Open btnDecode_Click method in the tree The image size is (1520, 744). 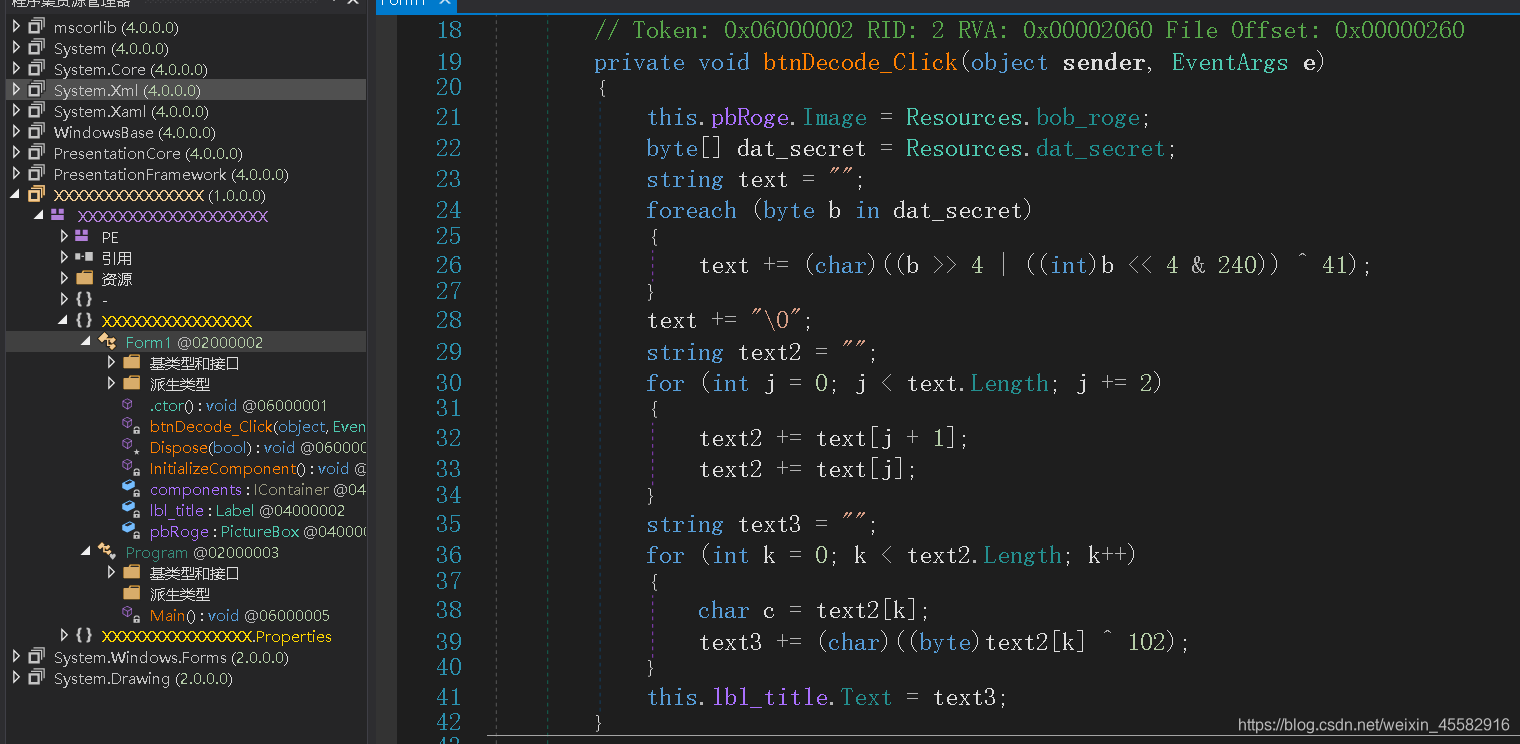point(257,426)
